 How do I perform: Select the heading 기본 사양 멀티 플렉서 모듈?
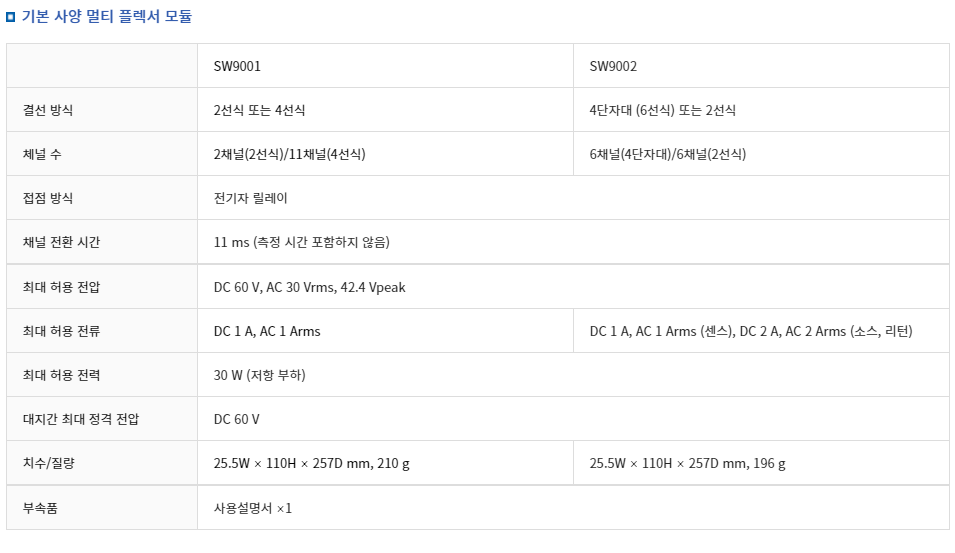click(x=107, y=16)
